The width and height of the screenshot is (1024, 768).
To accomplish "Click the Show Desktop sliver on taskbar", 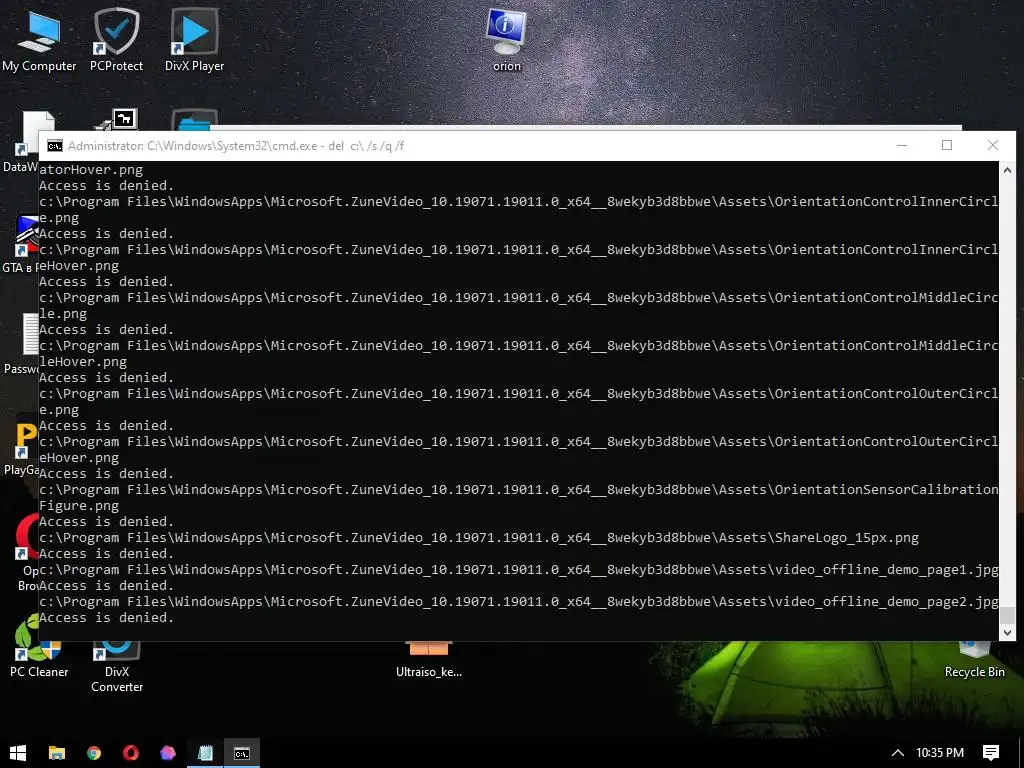I will [x=1021, y=753].
